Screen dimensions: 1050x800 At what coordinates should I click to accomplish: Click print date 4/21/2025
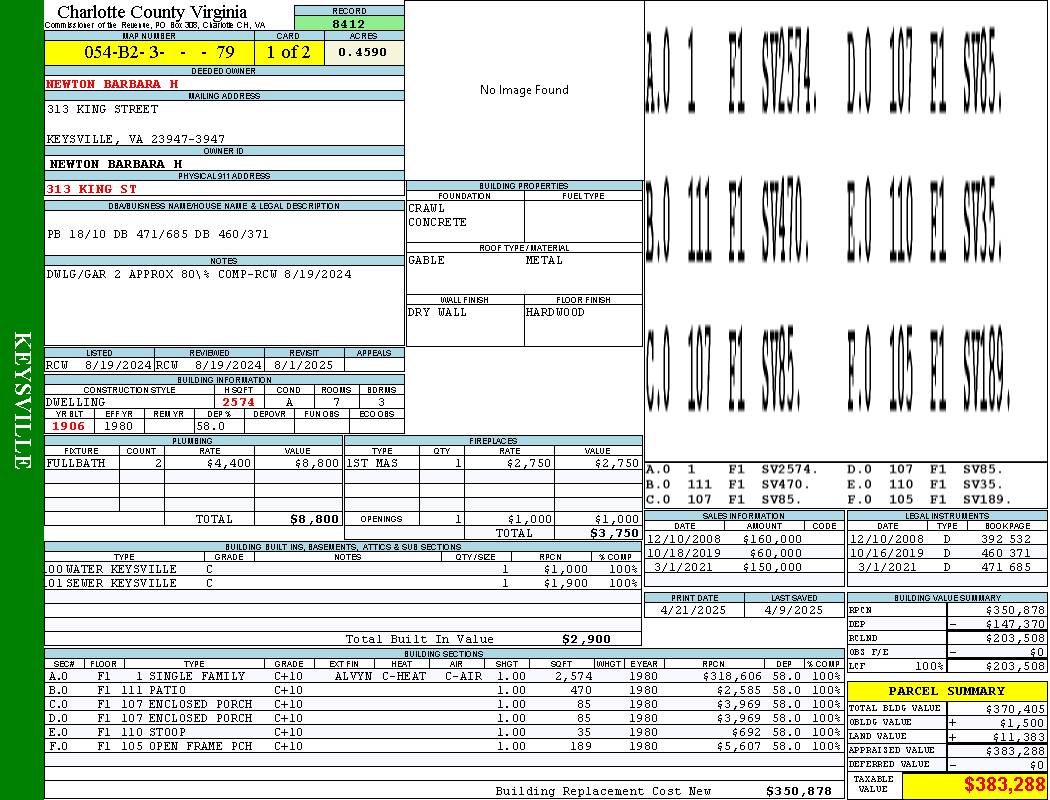coord(693,611)
